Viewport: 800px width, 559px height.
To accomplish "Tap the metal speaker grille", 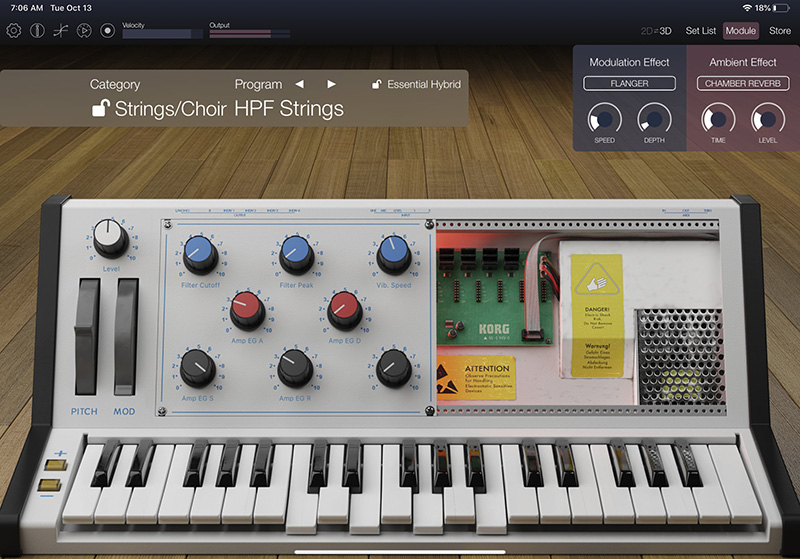I will tap(680, 357).
